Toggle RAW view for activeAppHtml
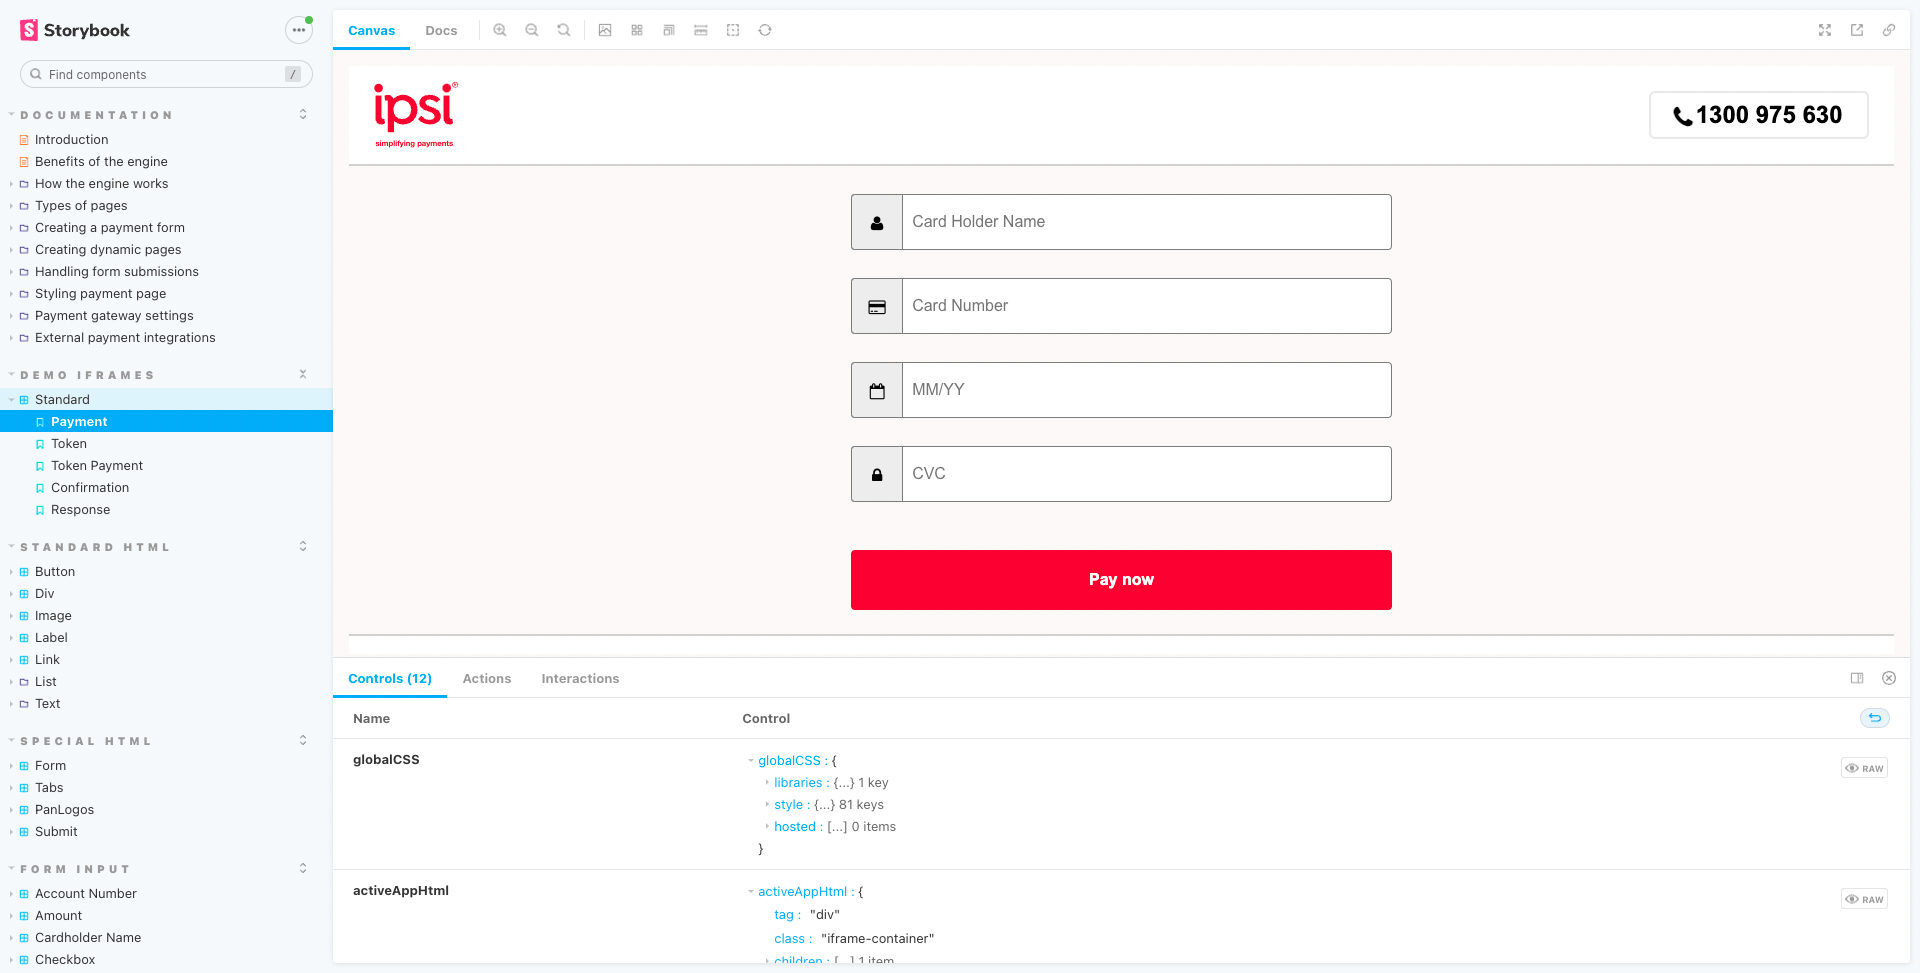 pyautogui.click(x=1864, y=899)
